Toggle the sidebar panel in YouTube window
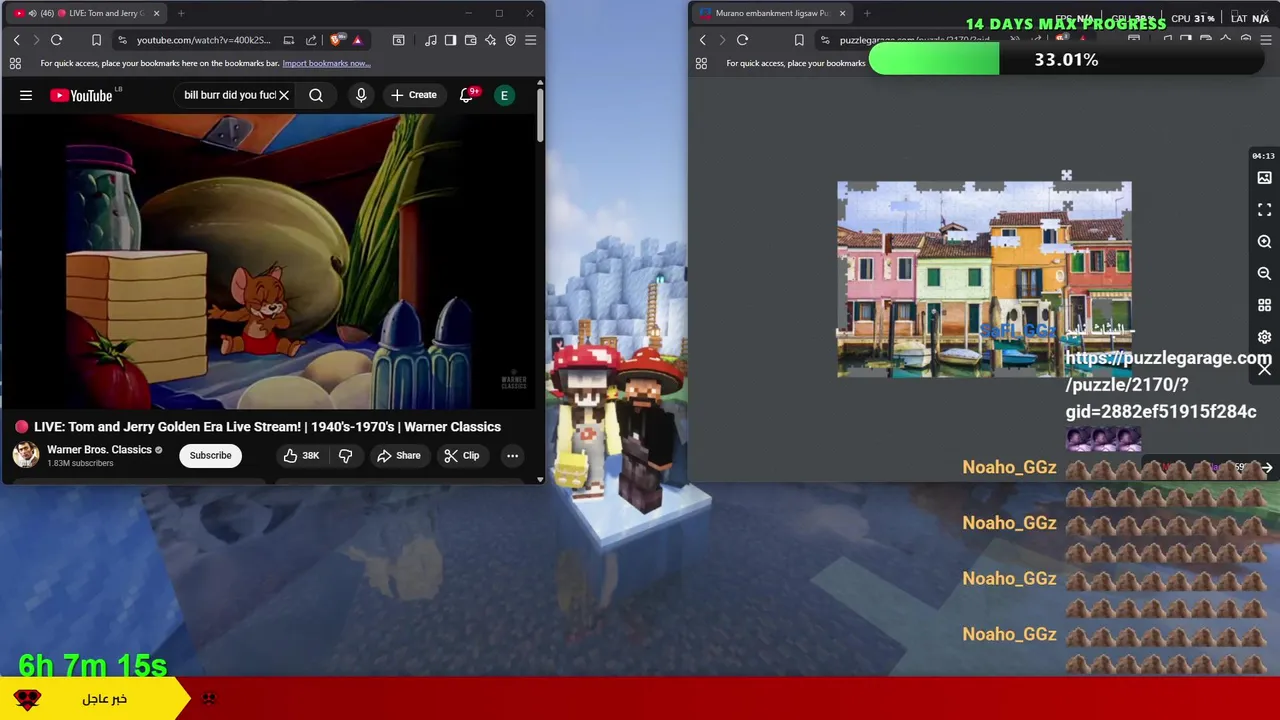 tap(450, 40)
